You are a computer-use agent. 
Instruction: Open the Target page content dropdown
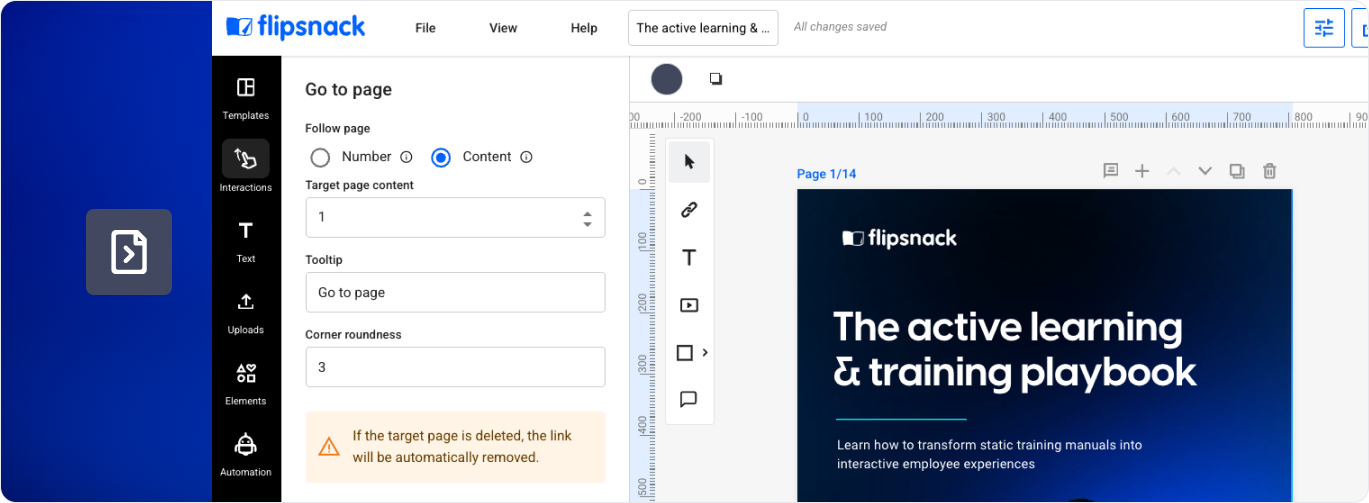455,217
